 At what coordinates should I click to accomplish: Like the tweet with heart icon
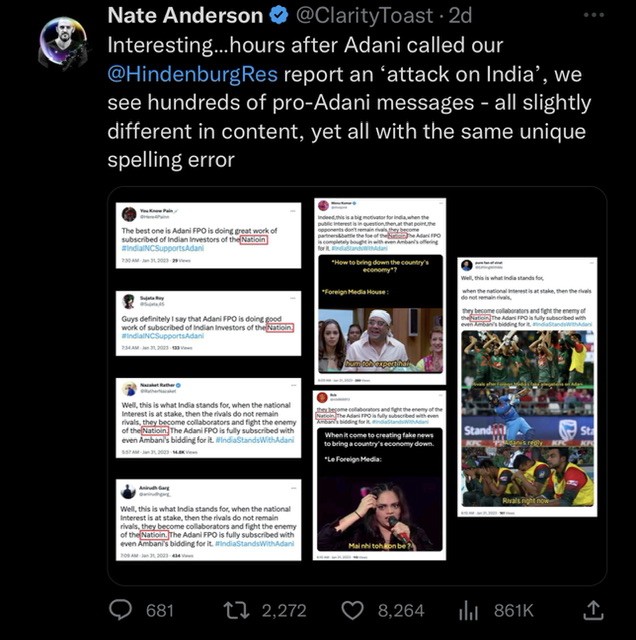pos(352,611)
